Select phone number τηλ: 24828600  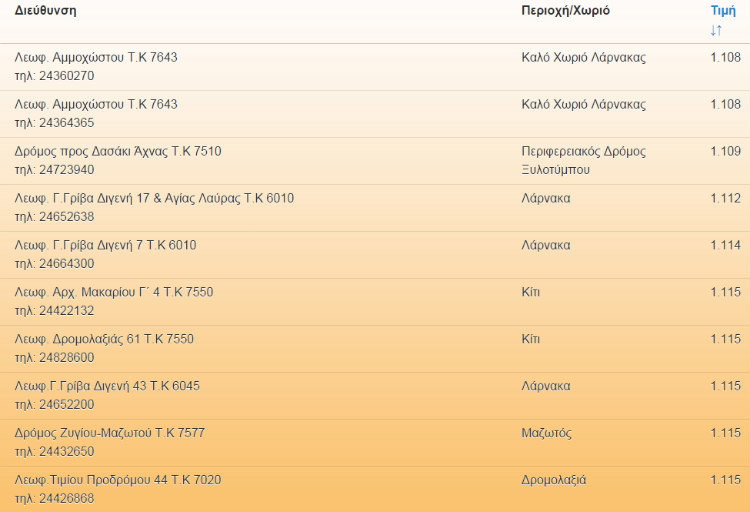pos(55,357)
